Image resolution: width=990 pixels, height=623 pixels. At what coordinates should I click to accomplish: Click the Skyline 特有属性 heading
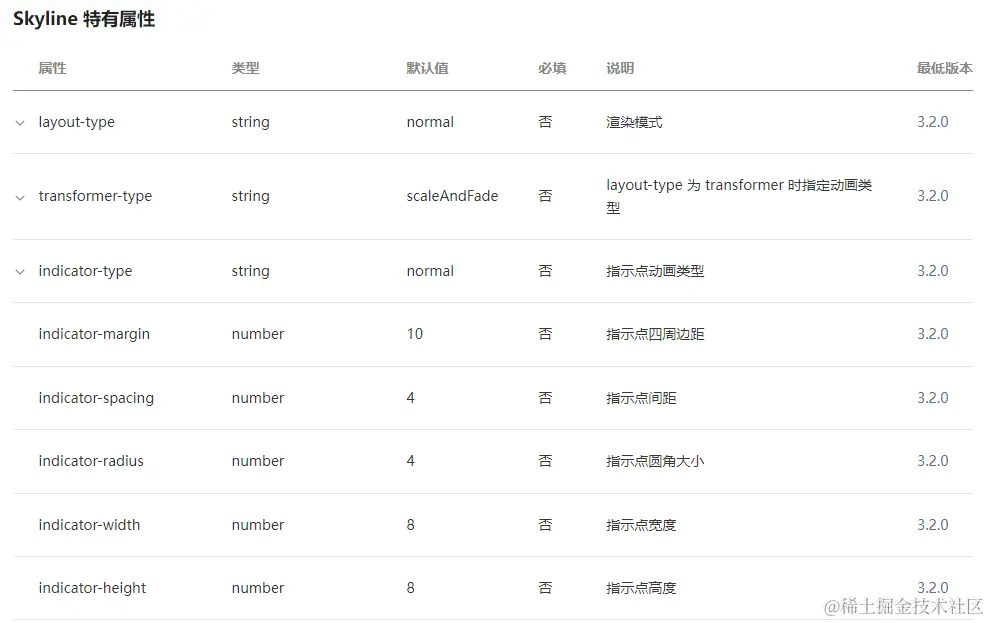tap(84, 19)
